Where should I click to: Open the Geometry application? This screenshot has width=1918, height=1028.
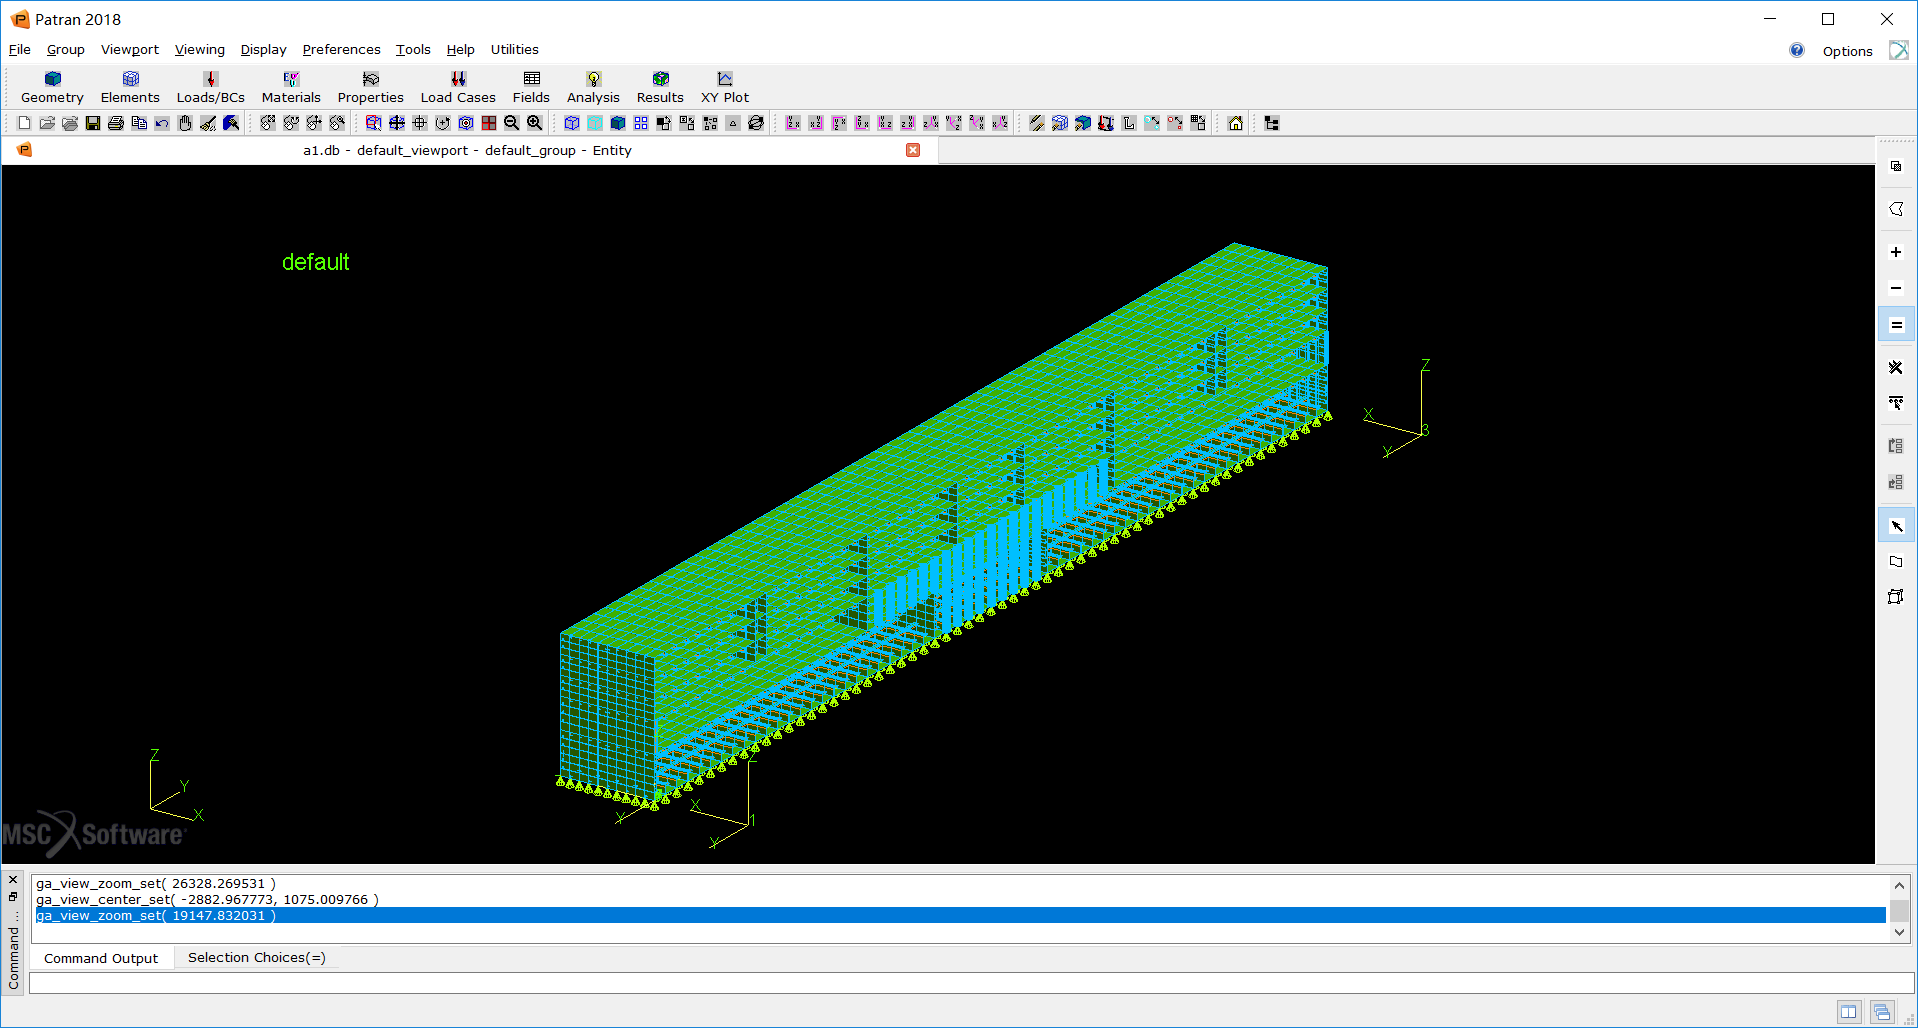pos(52,87)
